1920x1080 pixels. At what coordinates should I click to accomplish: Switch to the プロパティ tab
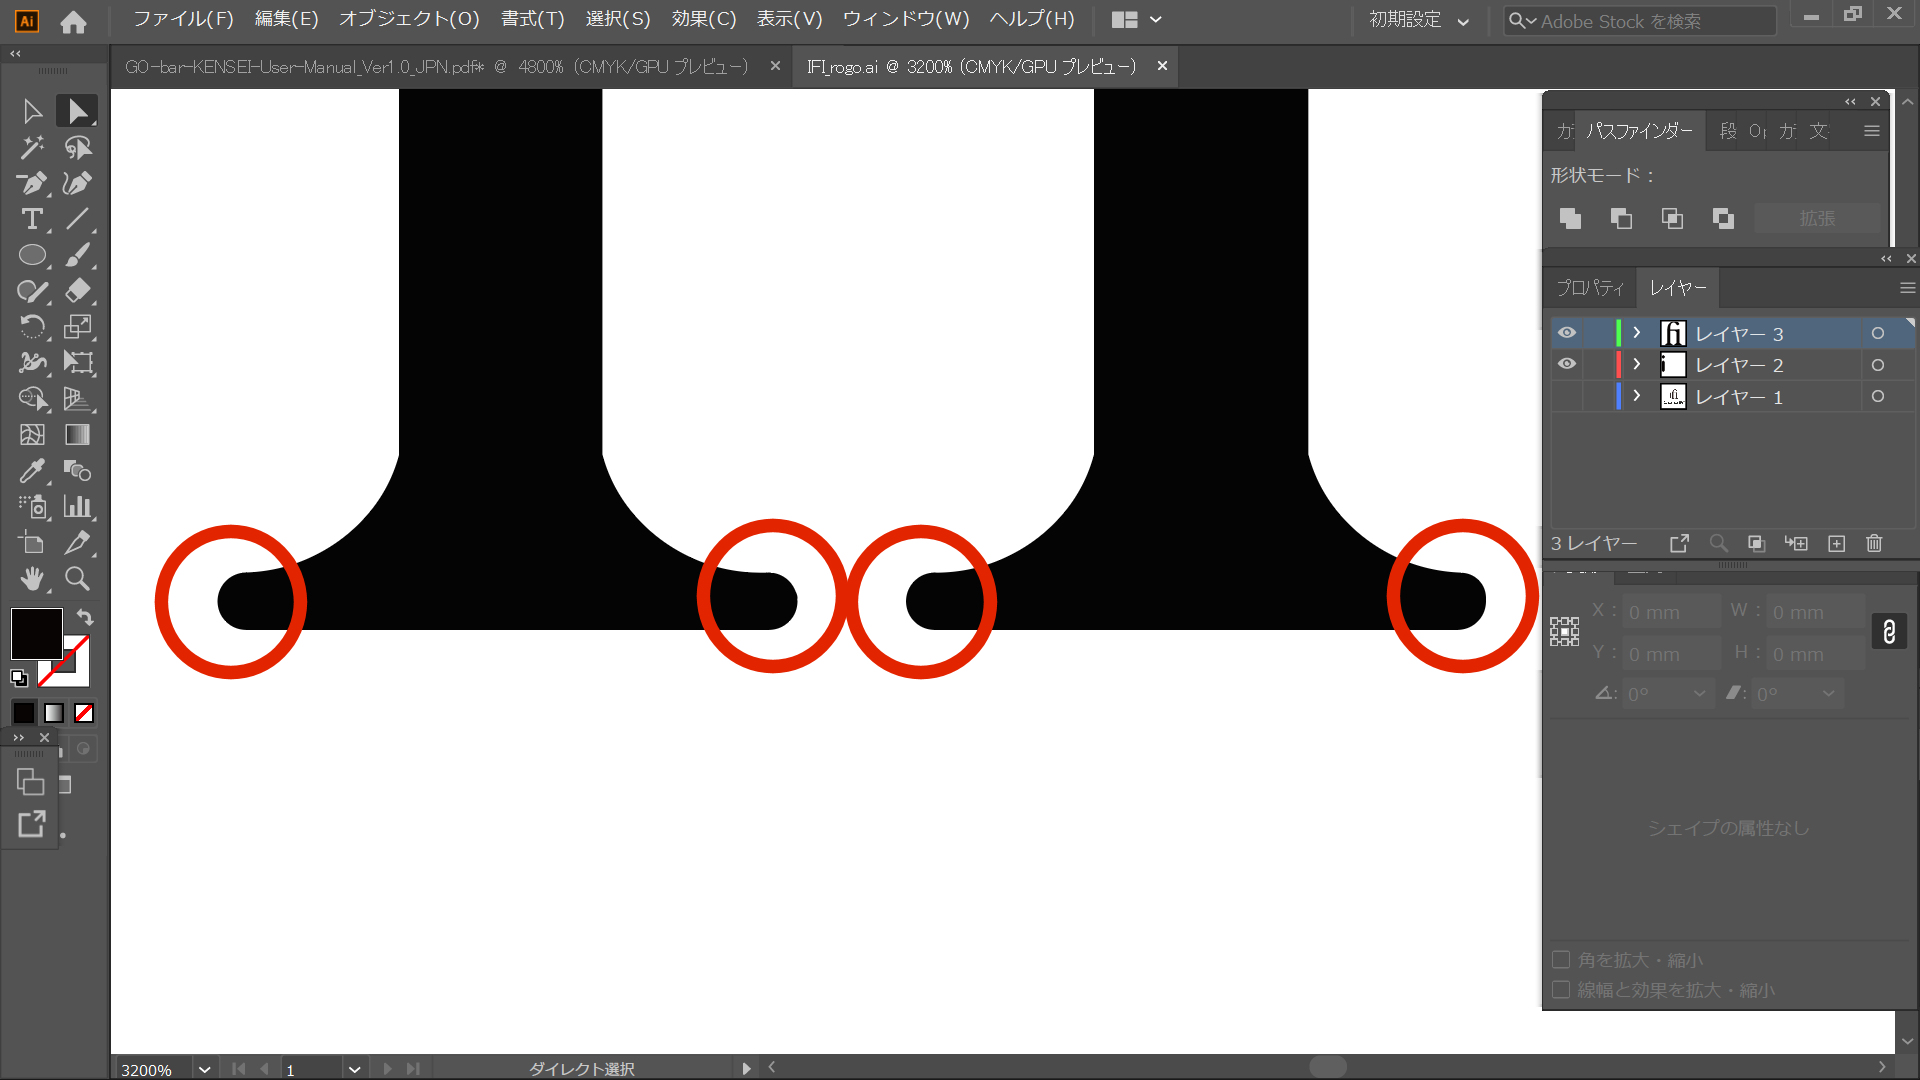pos(1590,288)
